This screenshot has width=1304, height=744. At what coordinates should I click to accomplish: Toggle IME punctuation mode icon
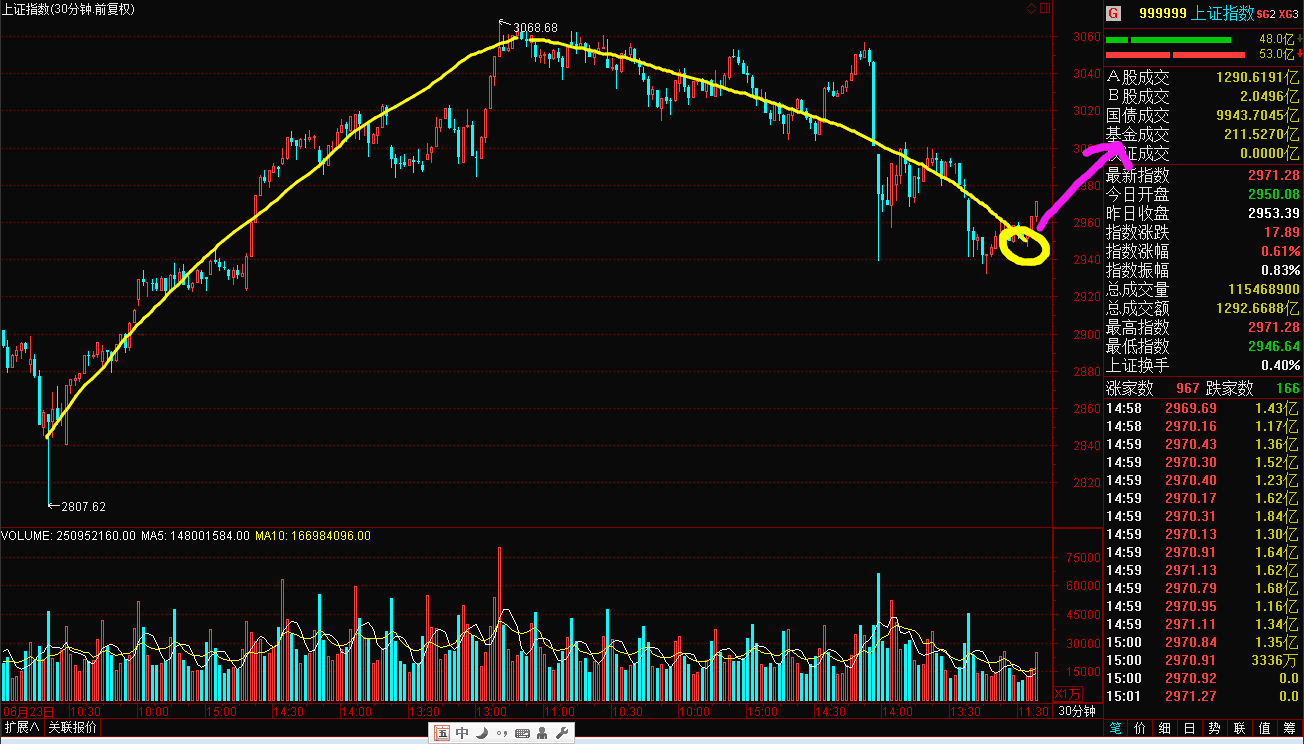point(500,734)
